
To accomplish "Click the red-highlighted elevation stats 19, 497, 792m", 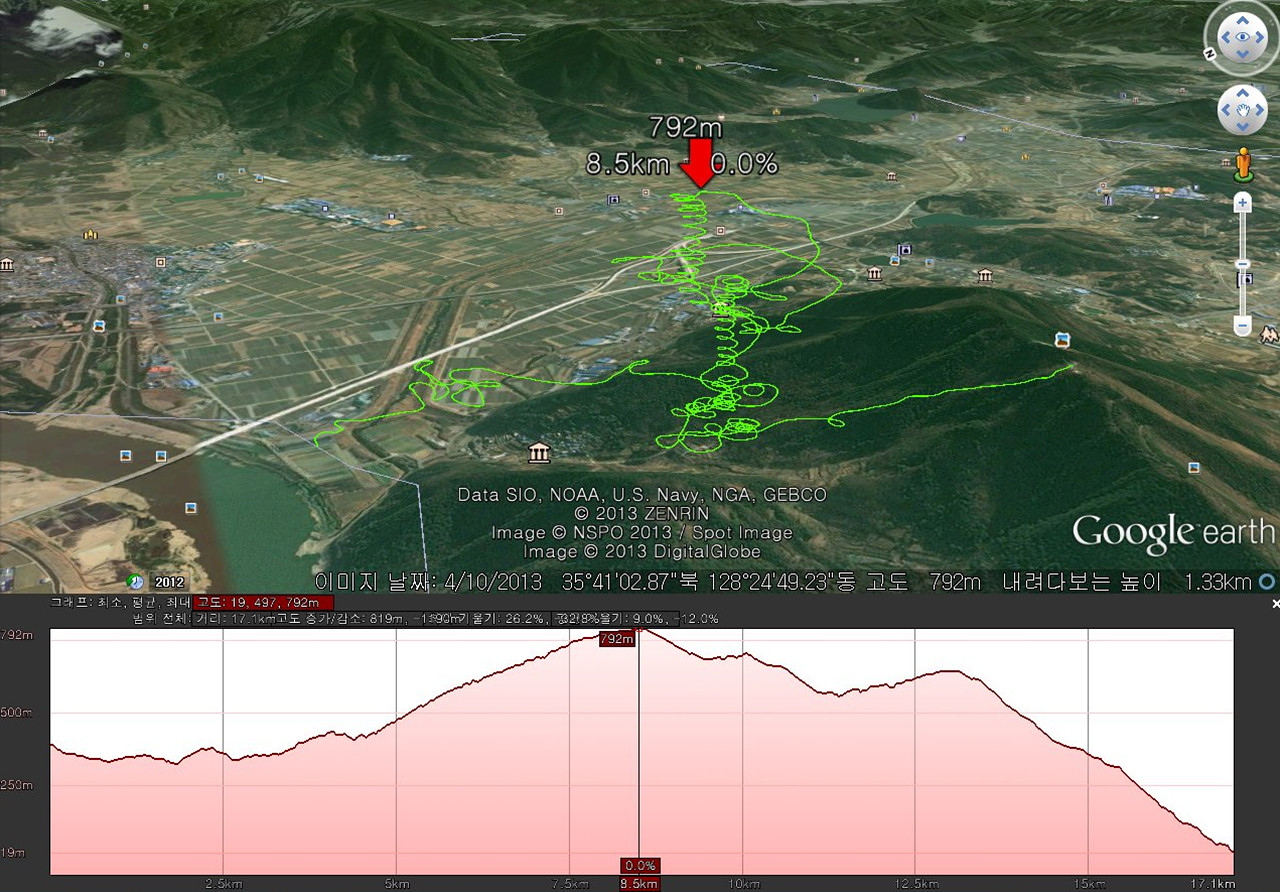I will tap(263, 602).
